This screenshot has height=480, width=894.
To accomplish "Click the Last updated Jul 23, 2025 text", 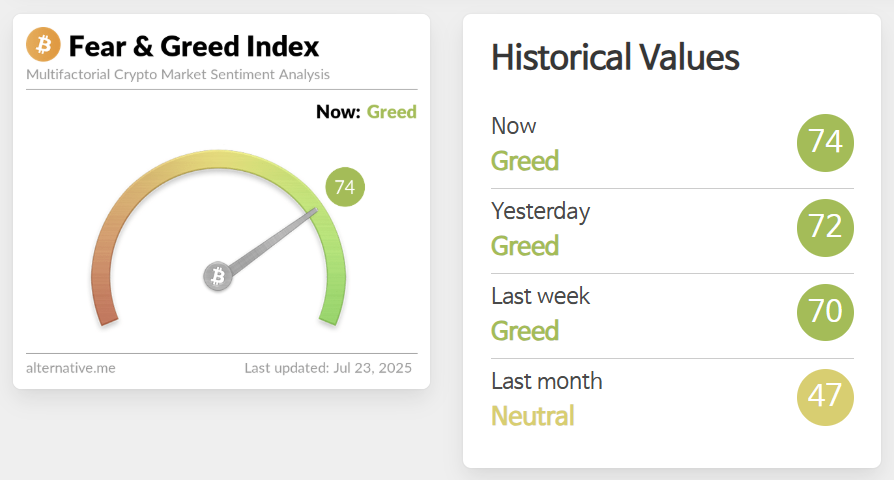I will (330, 368).
